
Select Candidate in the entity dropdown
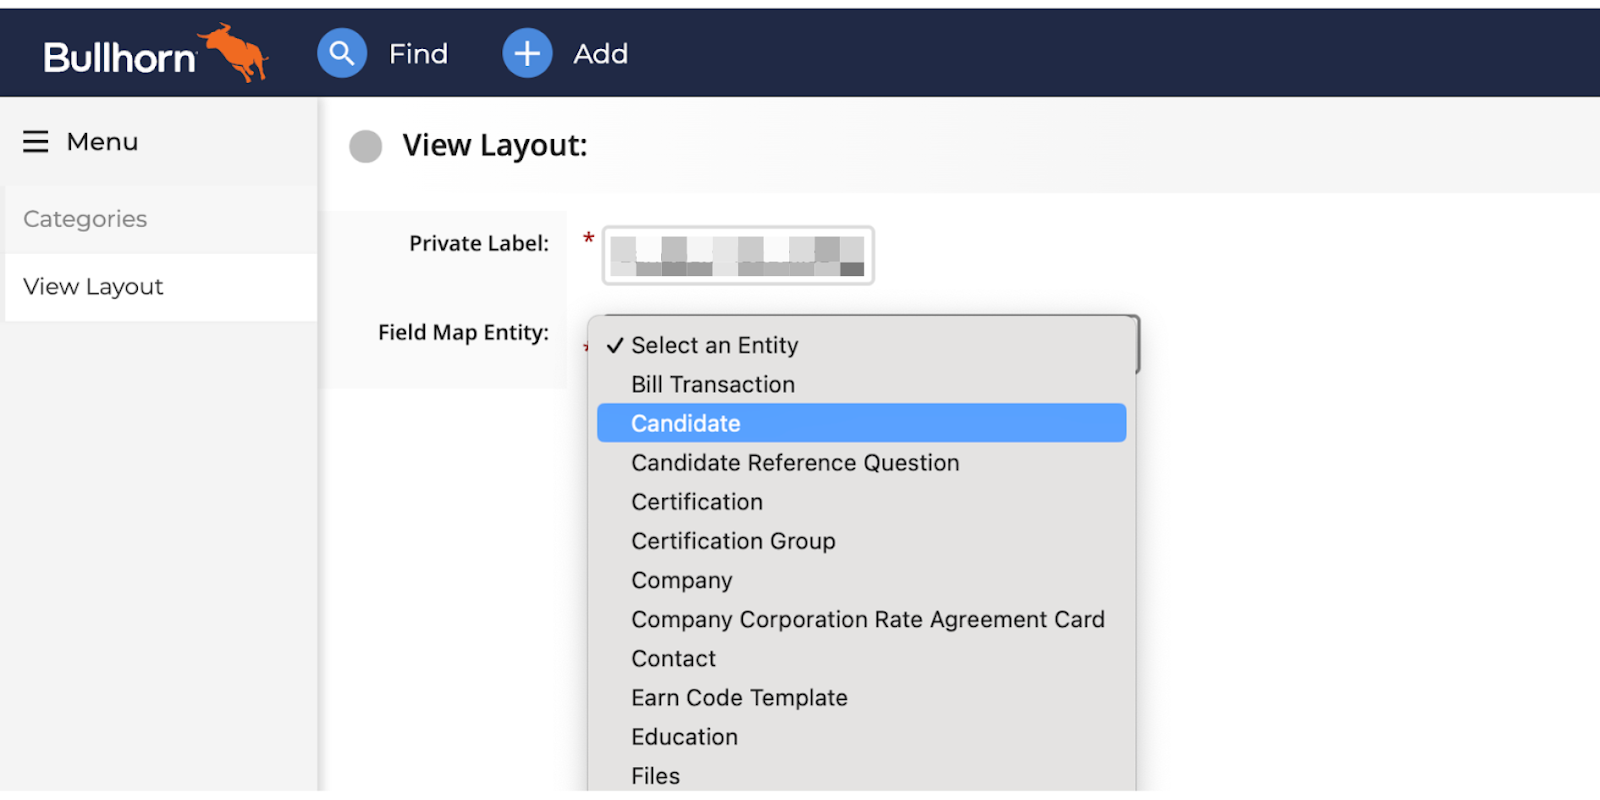point(686,424)
